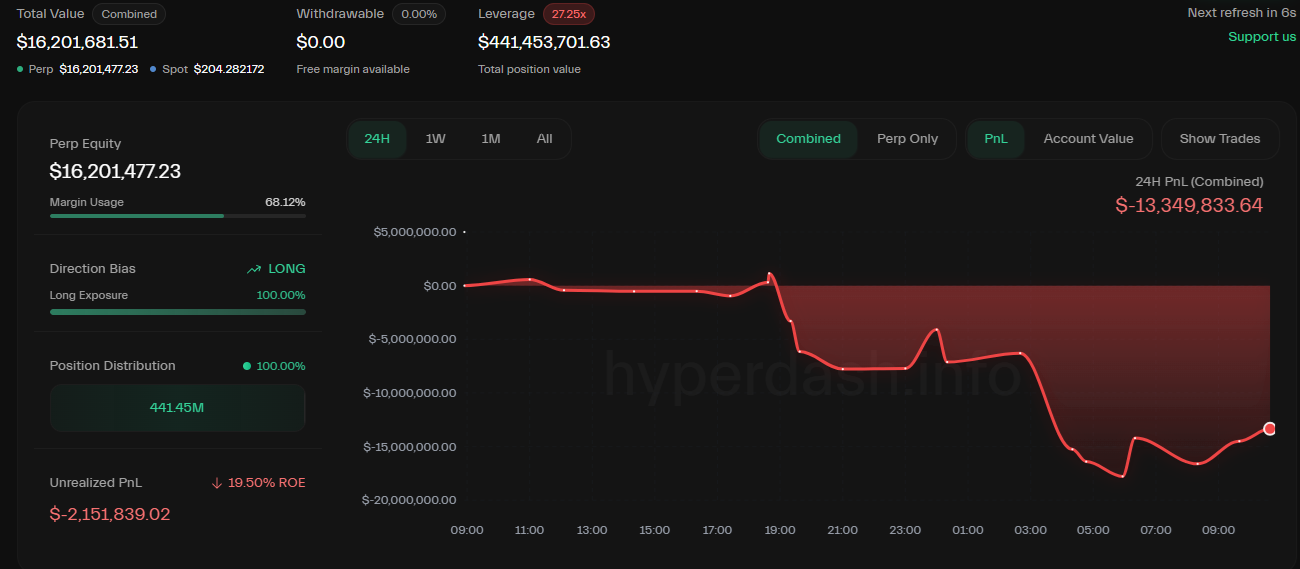Click the Combined badge next to Total Value

129,14
